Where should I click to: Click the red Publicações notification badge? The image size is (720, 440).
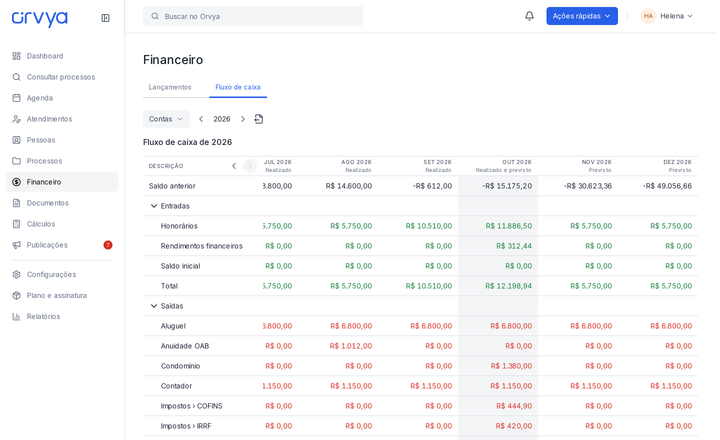coord(108,245)
